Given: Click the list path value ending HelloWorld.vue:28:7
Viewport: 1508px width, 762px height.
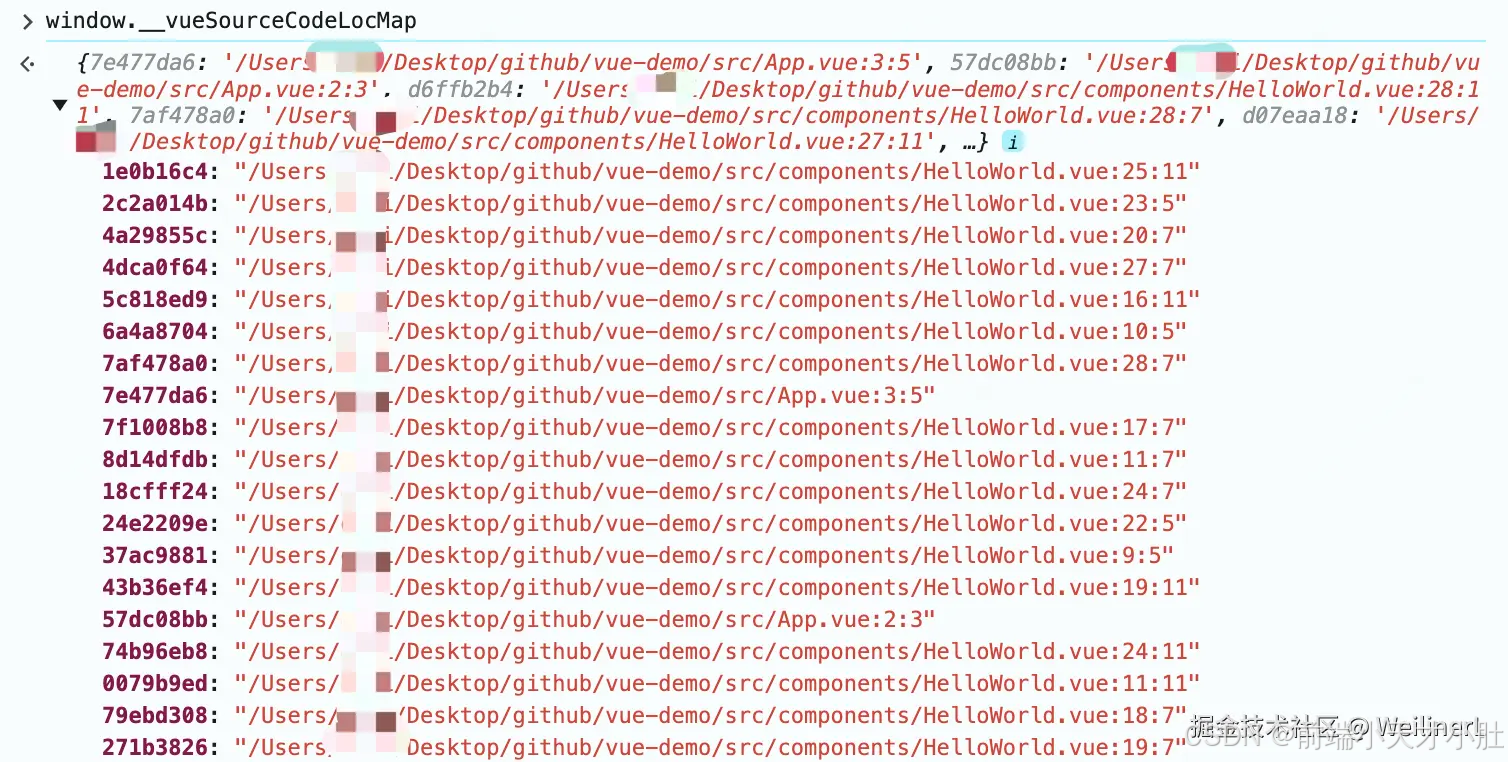Looking at the screenshot, I should coord(711,363).
